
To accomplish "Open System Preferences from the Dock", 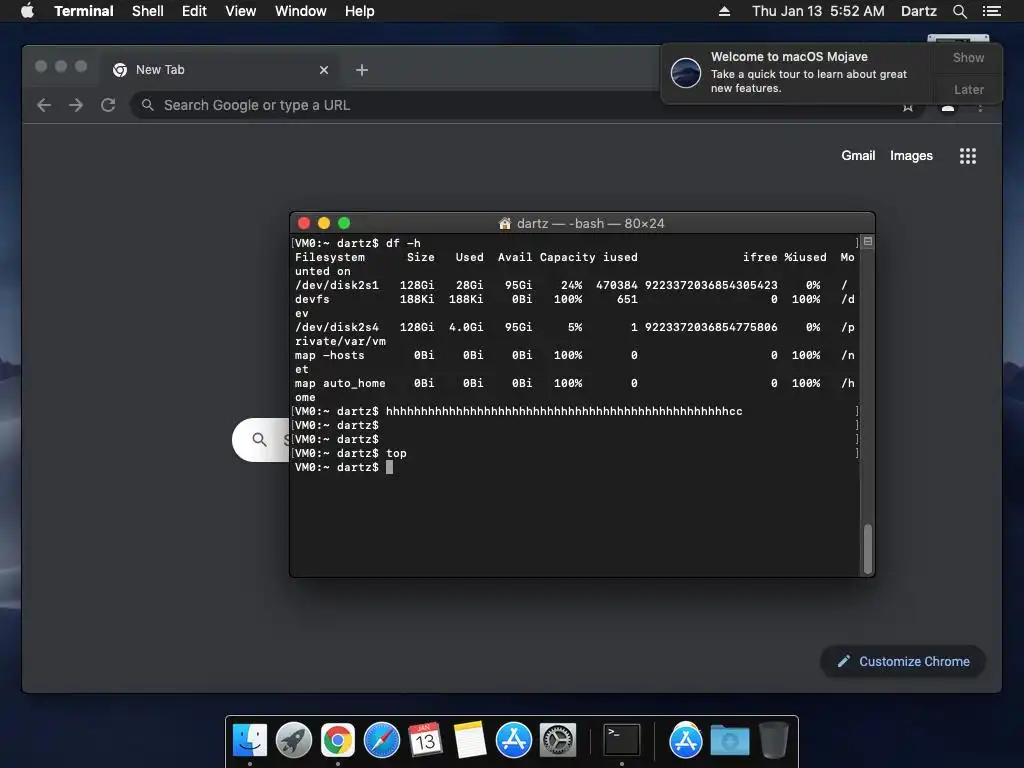I will (557, 740).
